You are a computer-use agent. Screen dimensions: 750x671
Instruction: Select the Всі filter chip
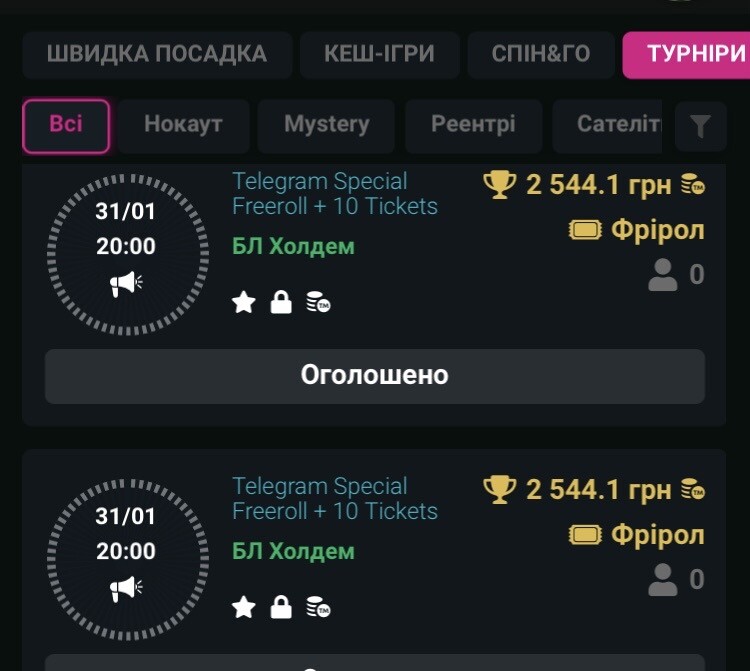coord(66,125)
